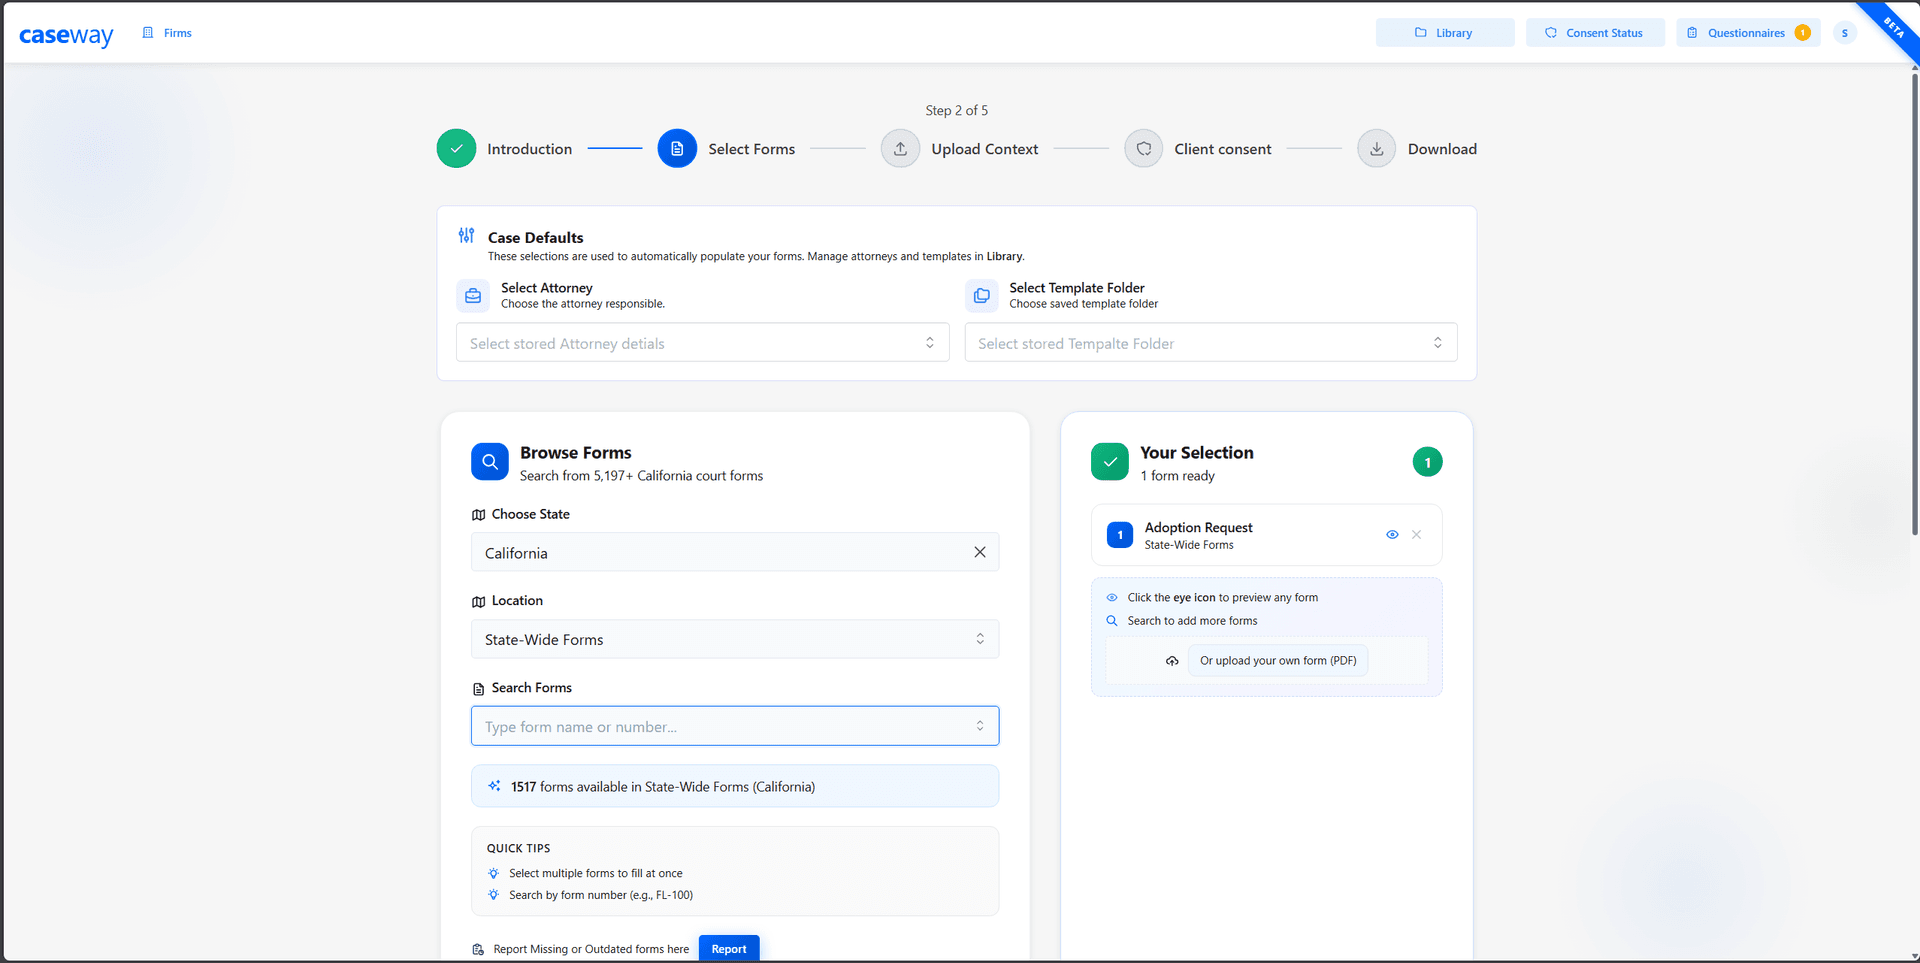
Task: Preview Adoption Request with eye icon
Action: 1392,535
